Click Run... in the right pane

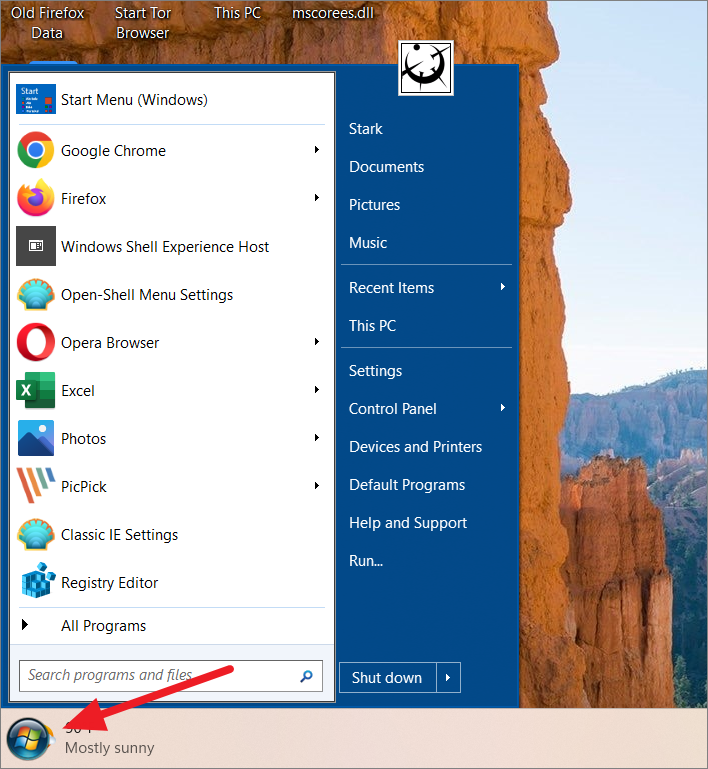click(366, 561)
